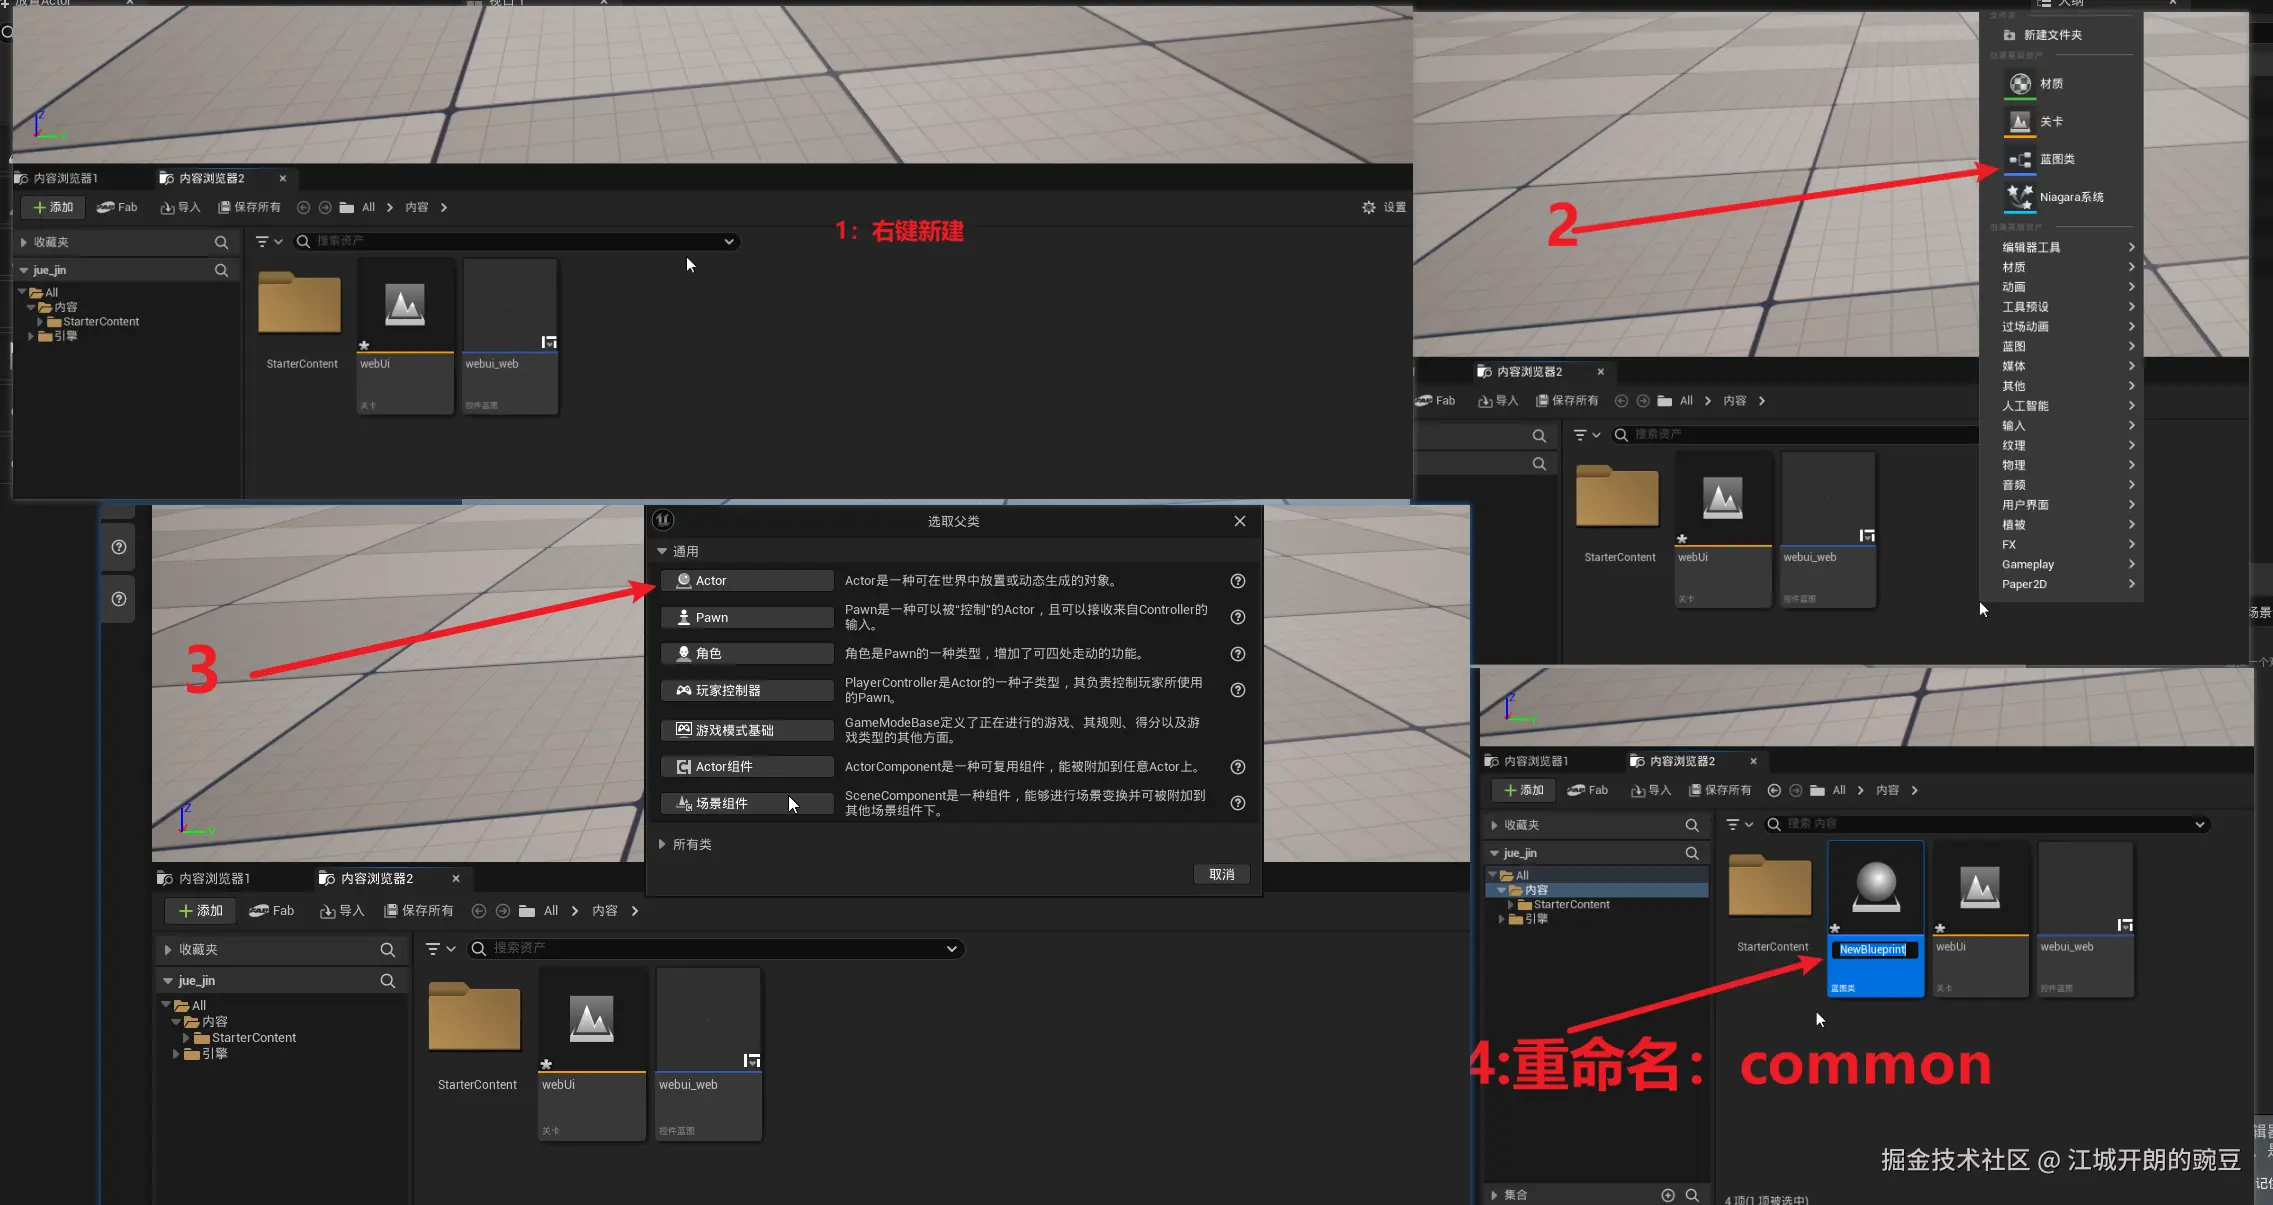Click help icon beside Actor description
This screenshot has height=1205, width=2273.
tap(1237, 581)
